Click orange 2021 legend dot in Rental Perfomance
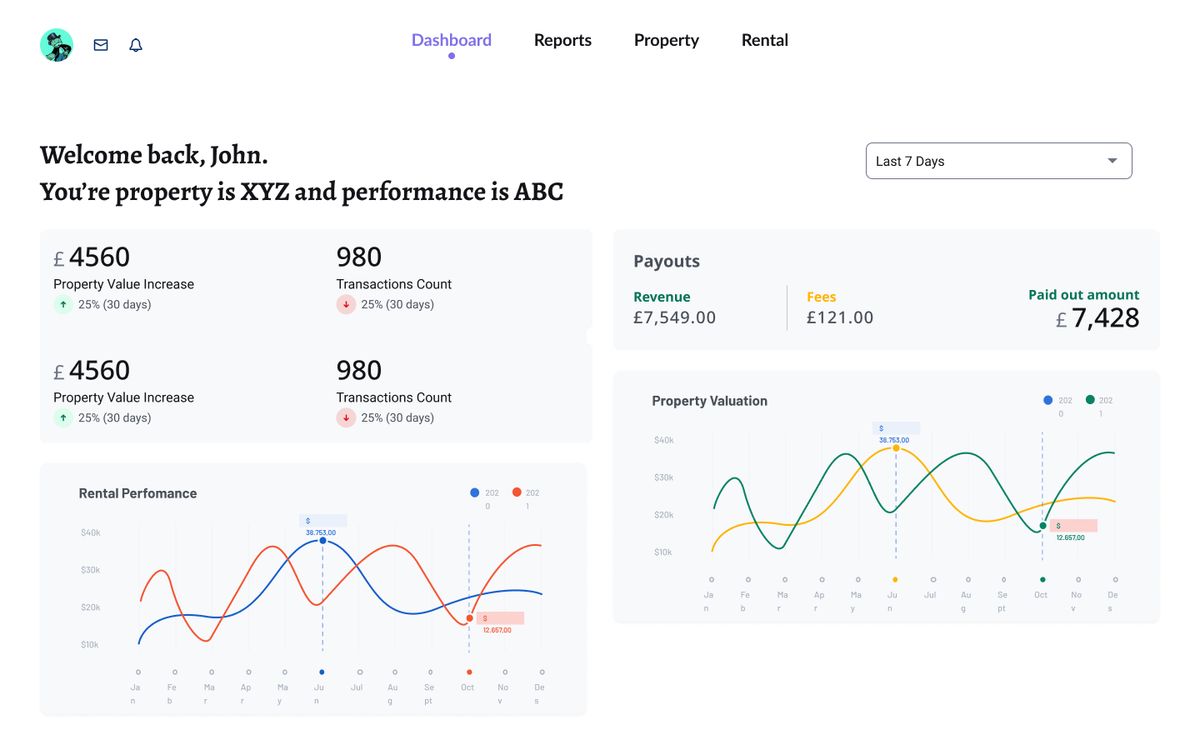Image resolution: width=1200 pixels, height=750 pixels. pyautogui.click(x=516, y=492)
